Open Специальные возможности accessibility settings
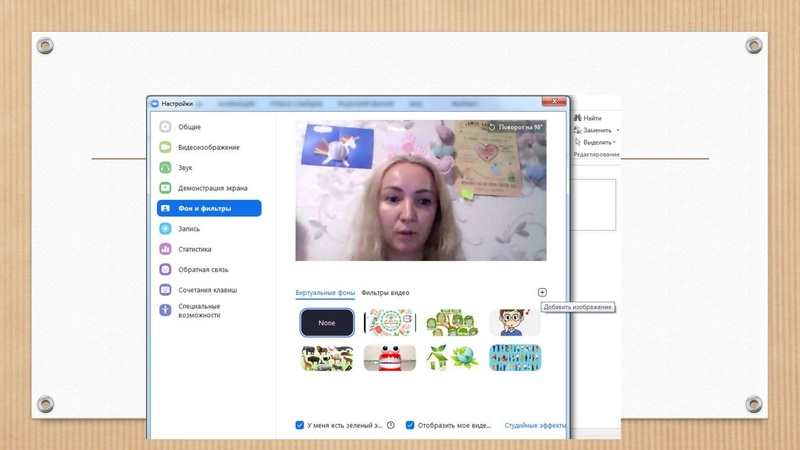The image size is (800, 450). pyautogui.click(x=199, y=310)
